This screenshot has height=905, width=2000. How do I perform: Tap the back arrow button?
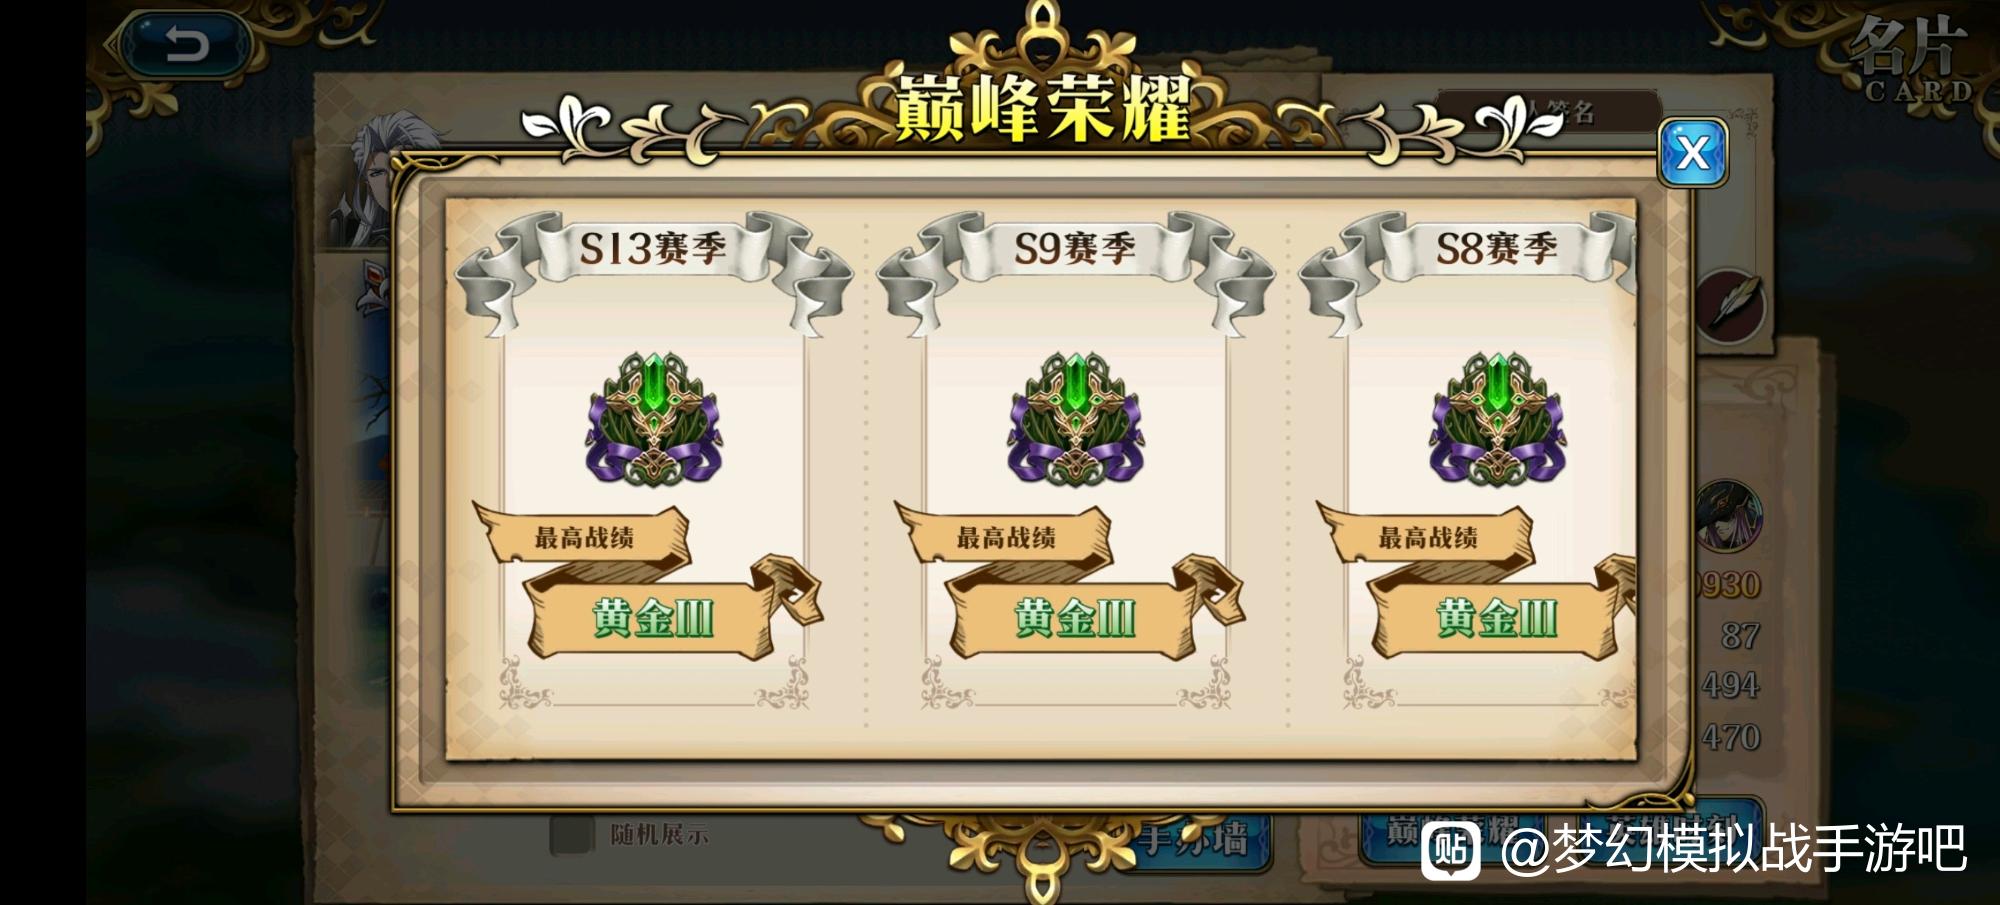[186, 45]
